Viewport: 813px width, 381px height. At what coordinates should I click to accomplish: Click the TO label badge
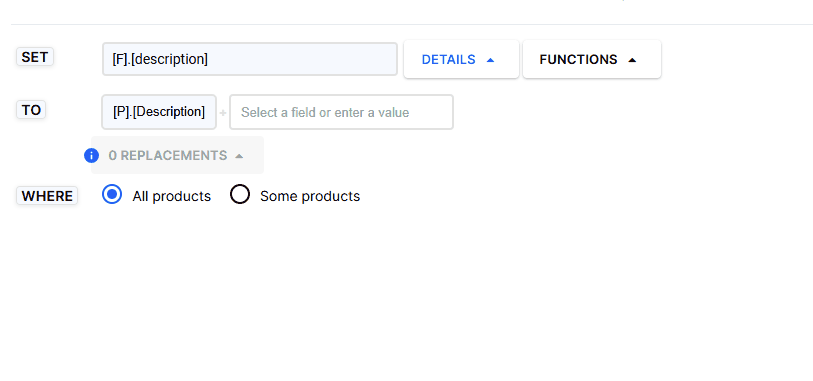pos(31,110)
